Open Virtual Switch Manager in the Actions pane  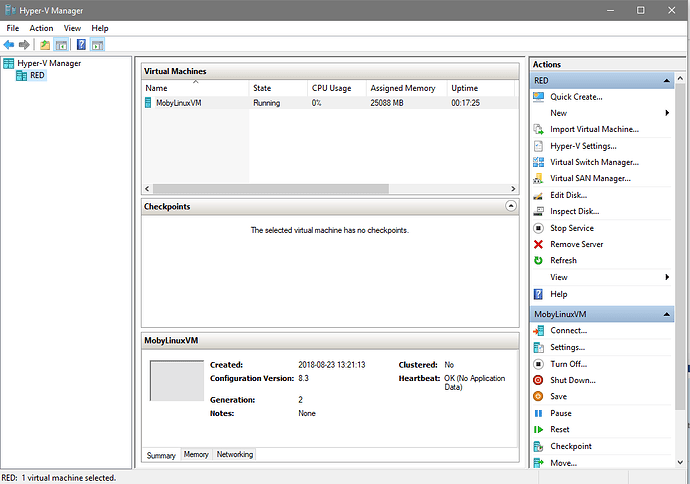pyautogui.click(x=594, y=162)
